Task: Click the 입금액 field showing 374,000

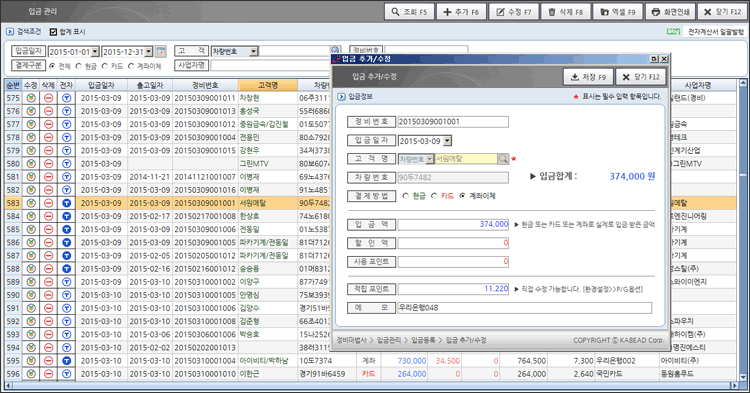Action: tap(453, 224)
